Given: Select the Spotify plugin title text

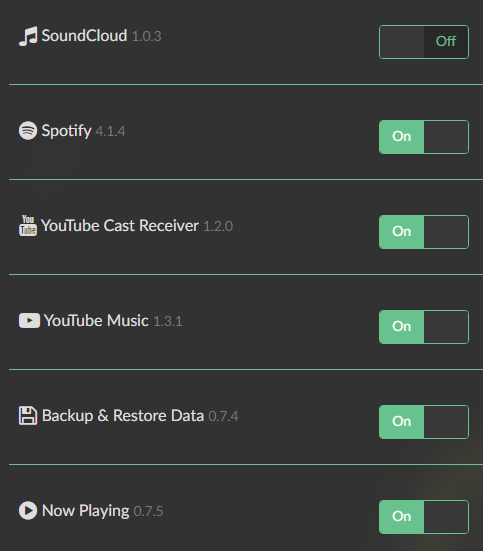Looking at the screenshot, I should [x=66, y=131].
